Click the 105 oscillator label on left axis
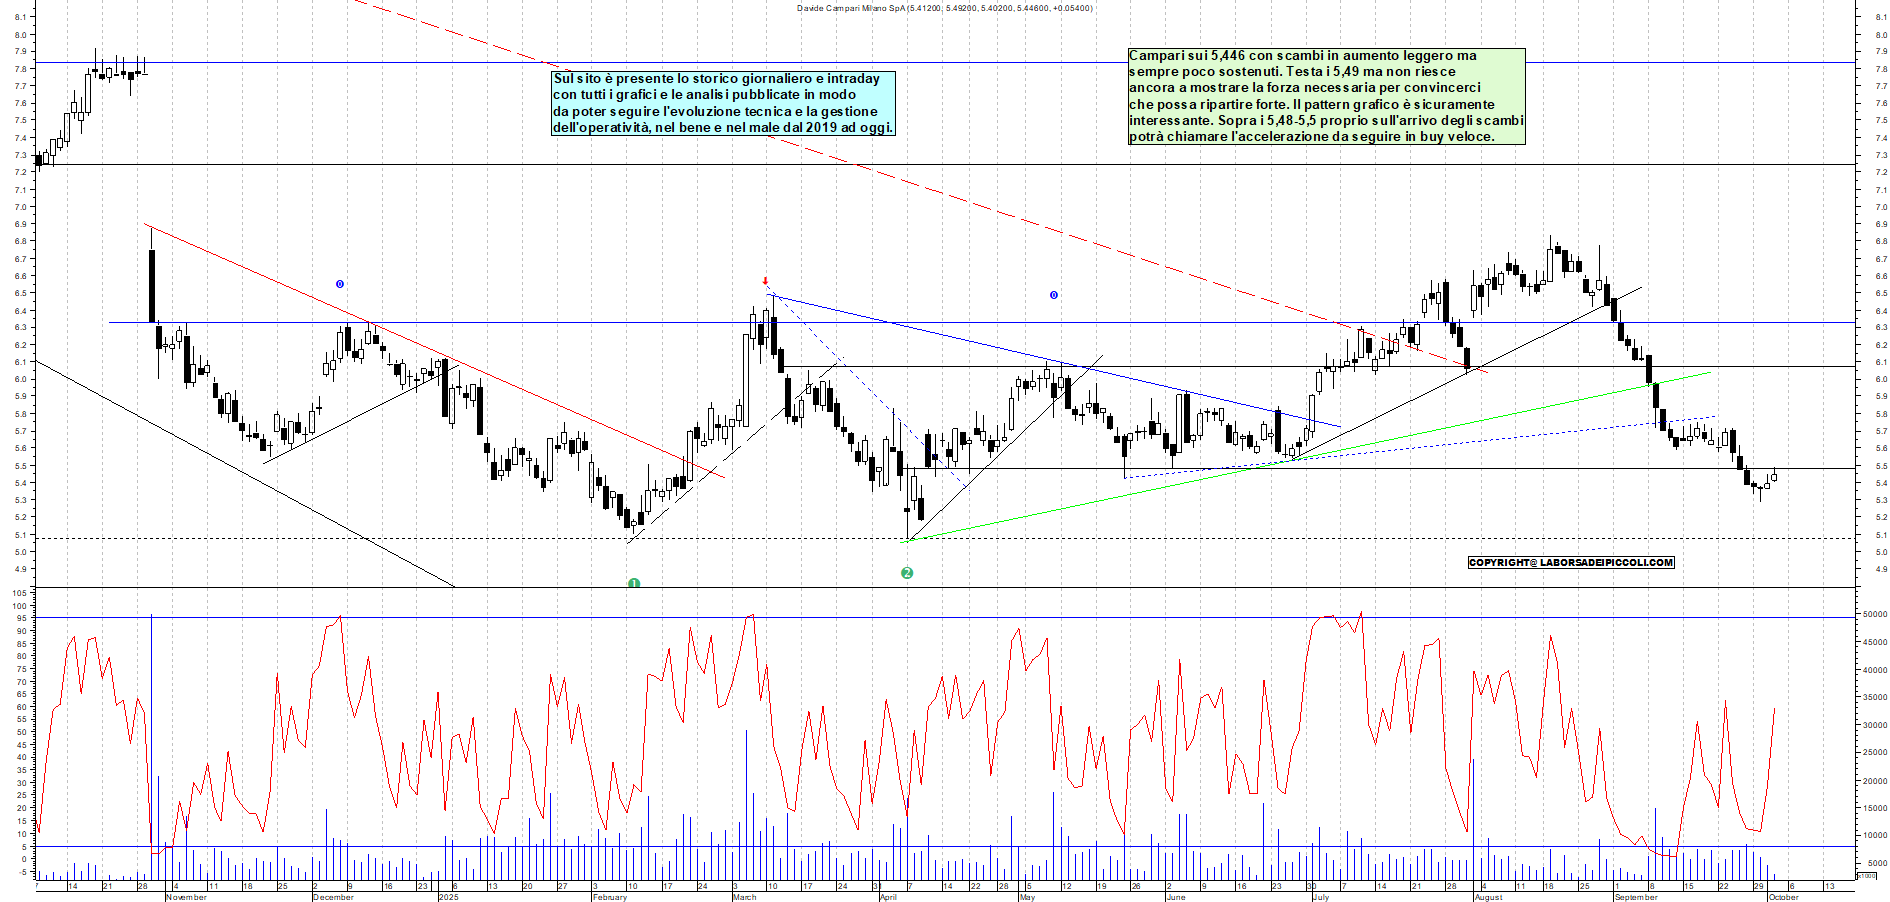Screen dimensions: 1890x902 tap(19, 593)
